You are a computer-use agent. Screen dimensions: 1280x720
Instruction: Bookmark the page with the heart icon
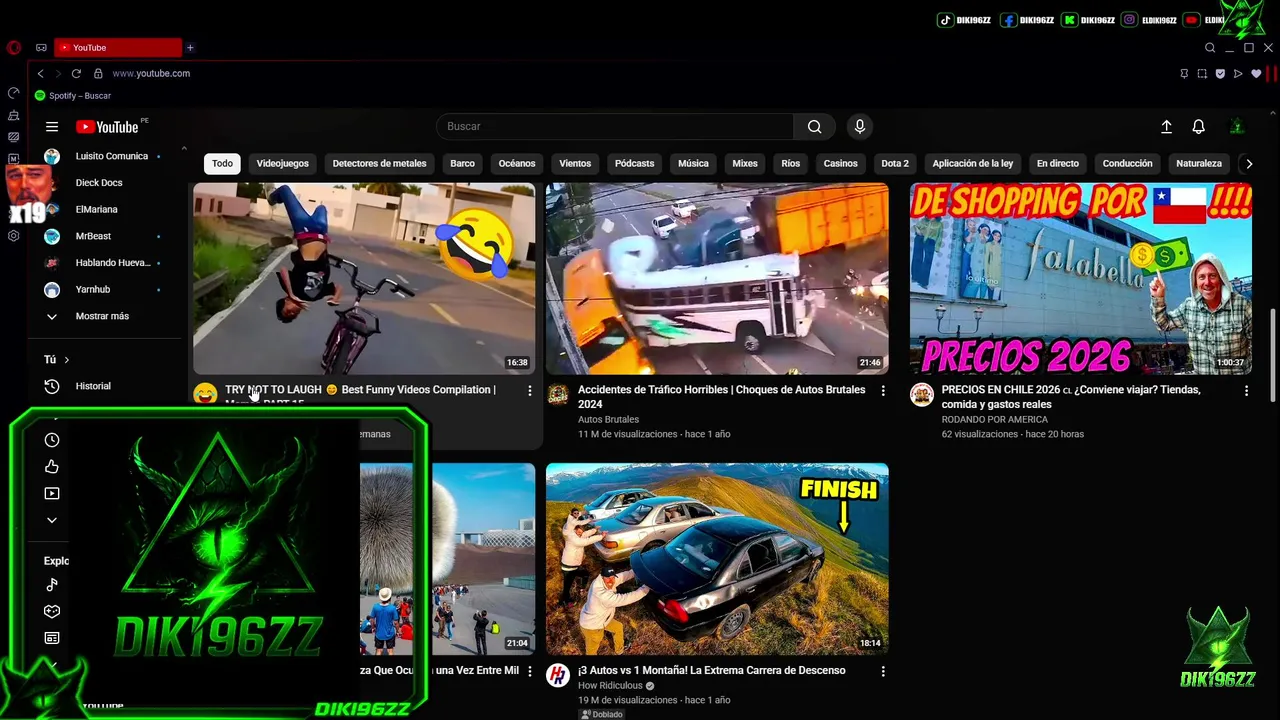tap(1256, 73)
